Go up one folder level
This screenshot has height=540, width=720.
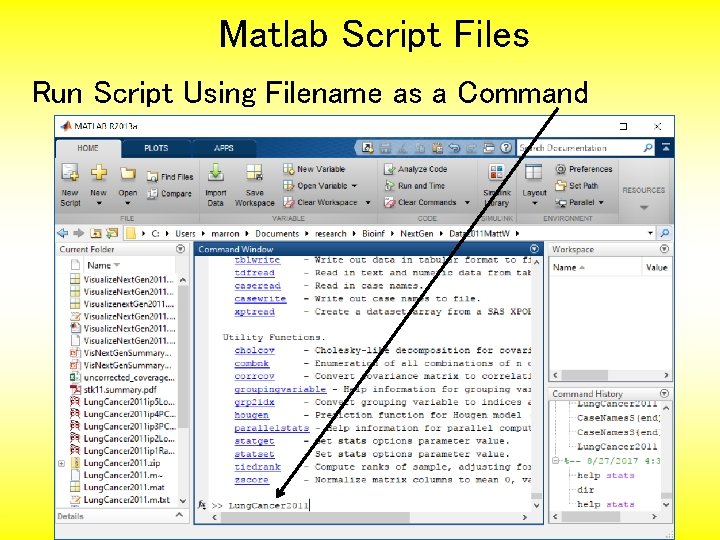[96, 233]
